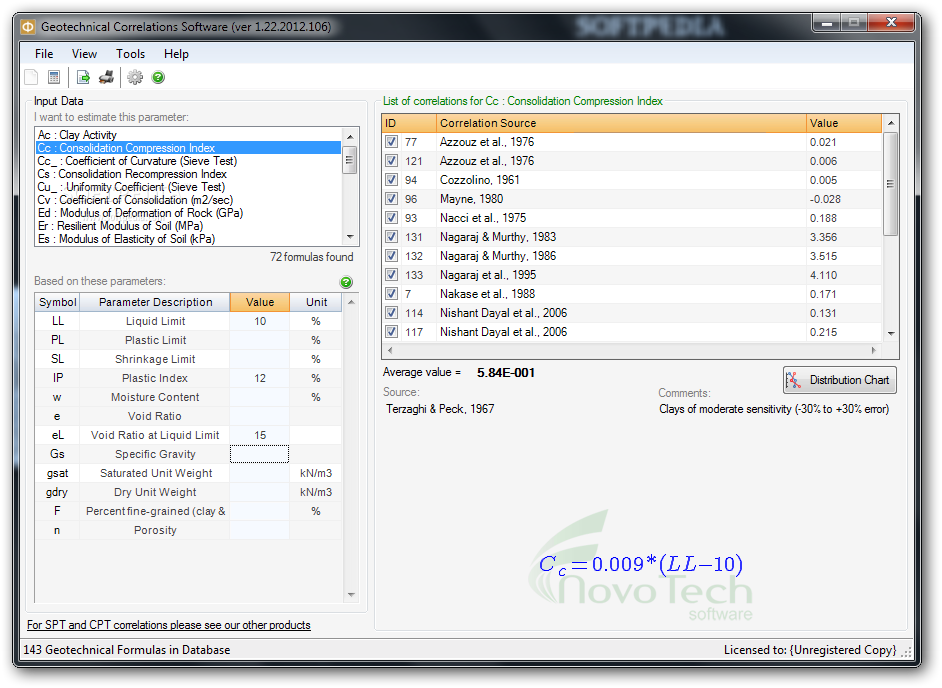Click the correlations list scroll-up arrow

click(891, 123)
